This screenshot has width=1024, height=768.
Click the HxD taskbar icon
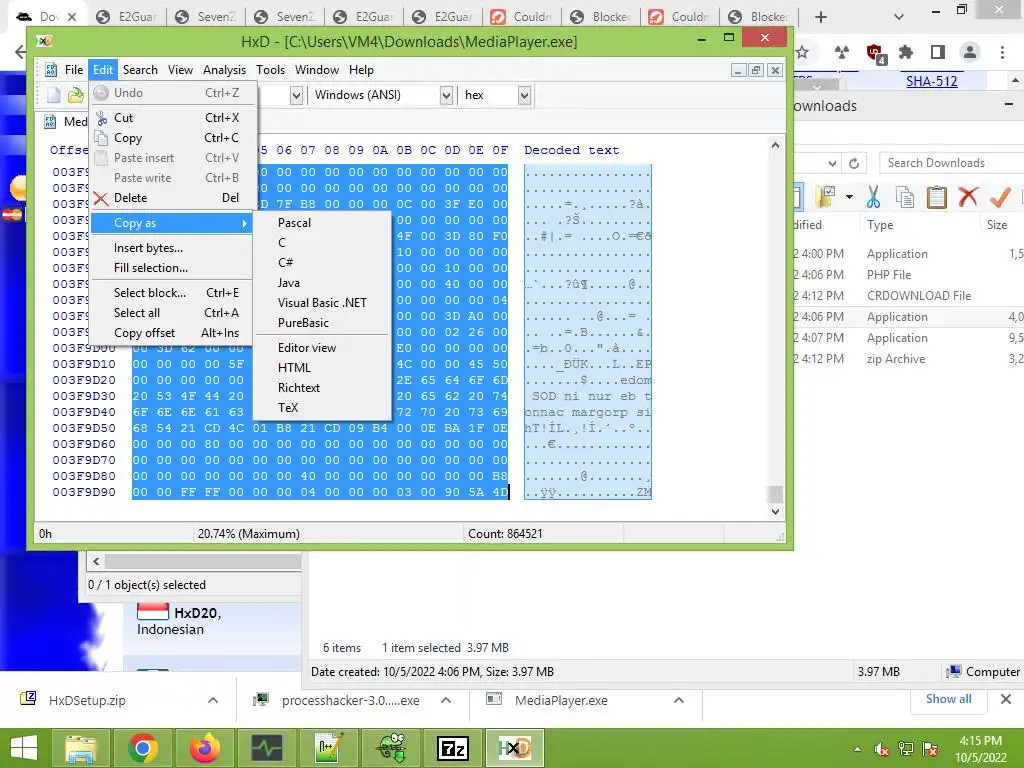click(x=515, y=748)
